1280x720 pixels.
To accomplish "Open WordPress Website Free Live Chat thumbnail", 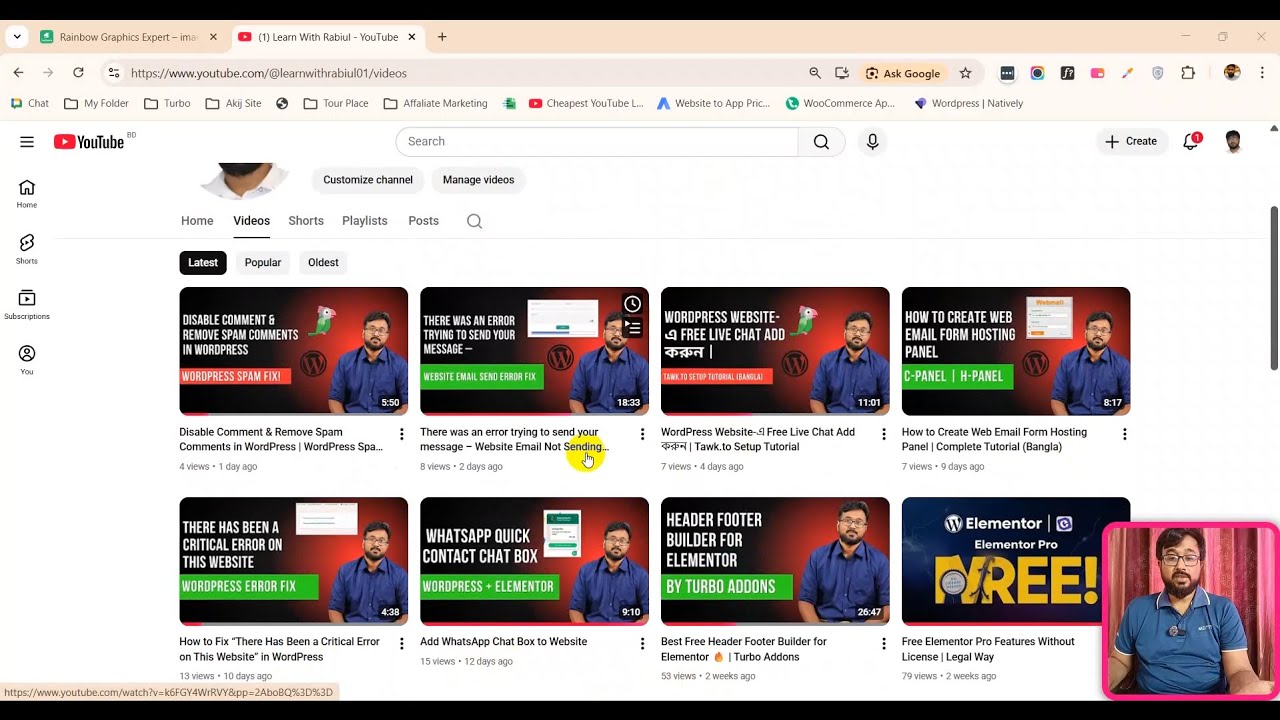I will click(775, 351).
